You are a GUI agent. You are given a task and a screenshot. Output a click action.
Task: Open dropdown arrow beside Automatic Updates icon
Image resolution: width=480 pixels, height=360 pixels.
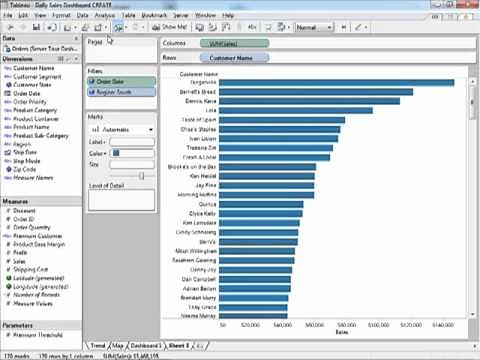pyautogui.click(x=126, y=28)
